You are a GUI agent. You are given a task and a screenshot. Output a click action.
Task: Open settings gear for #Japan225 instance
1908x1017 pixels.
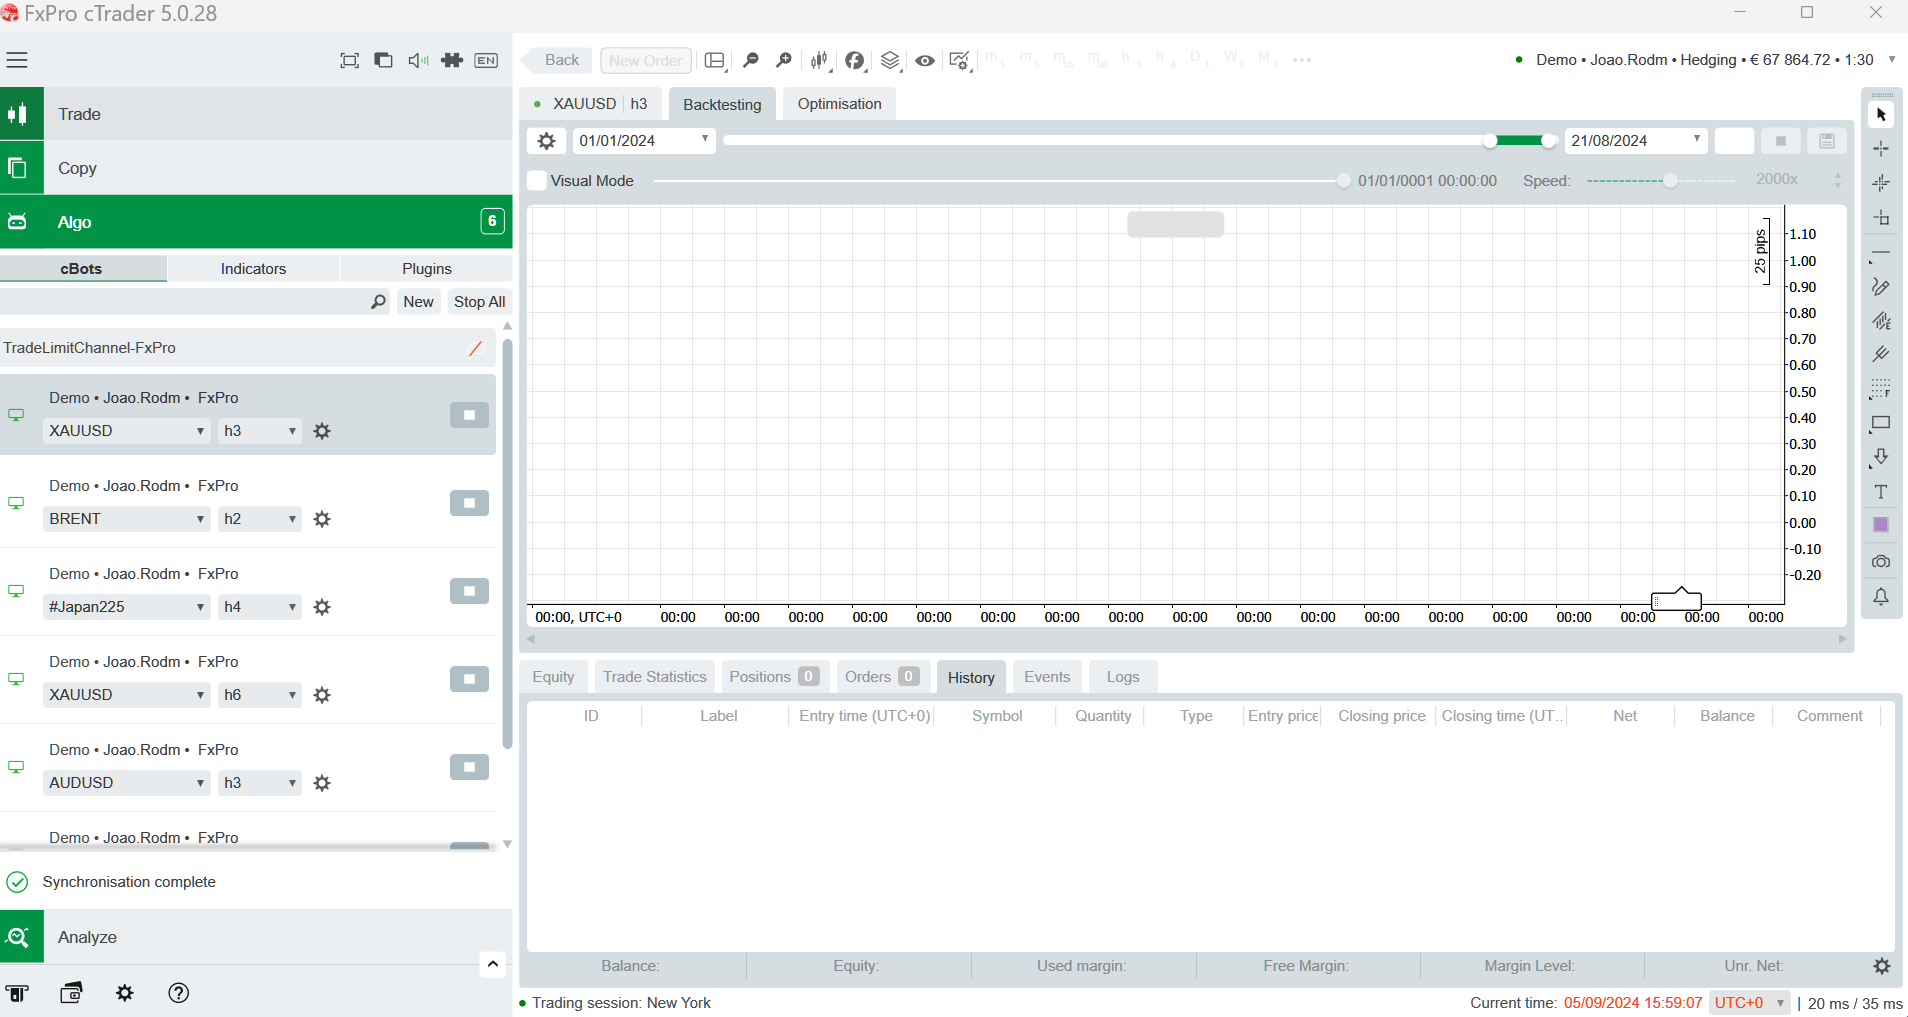322,607
